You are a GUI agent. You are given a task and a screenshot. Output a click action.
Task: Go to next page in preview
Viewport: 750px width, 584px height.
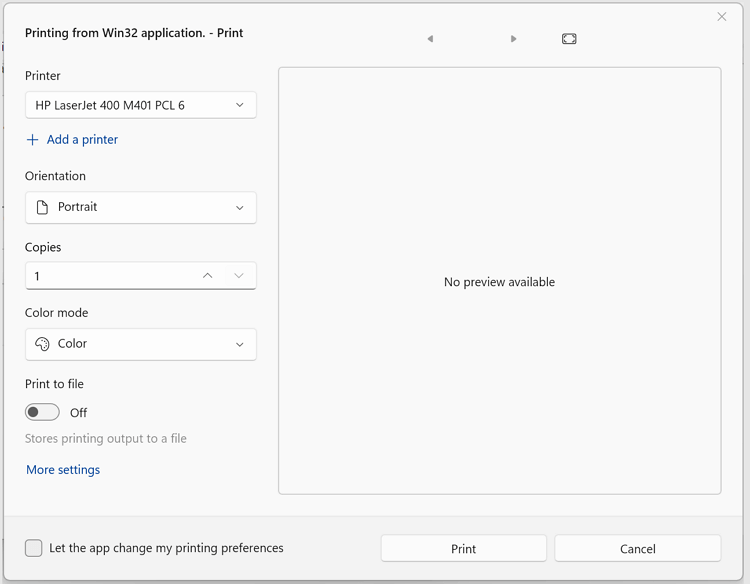[513, 39]
